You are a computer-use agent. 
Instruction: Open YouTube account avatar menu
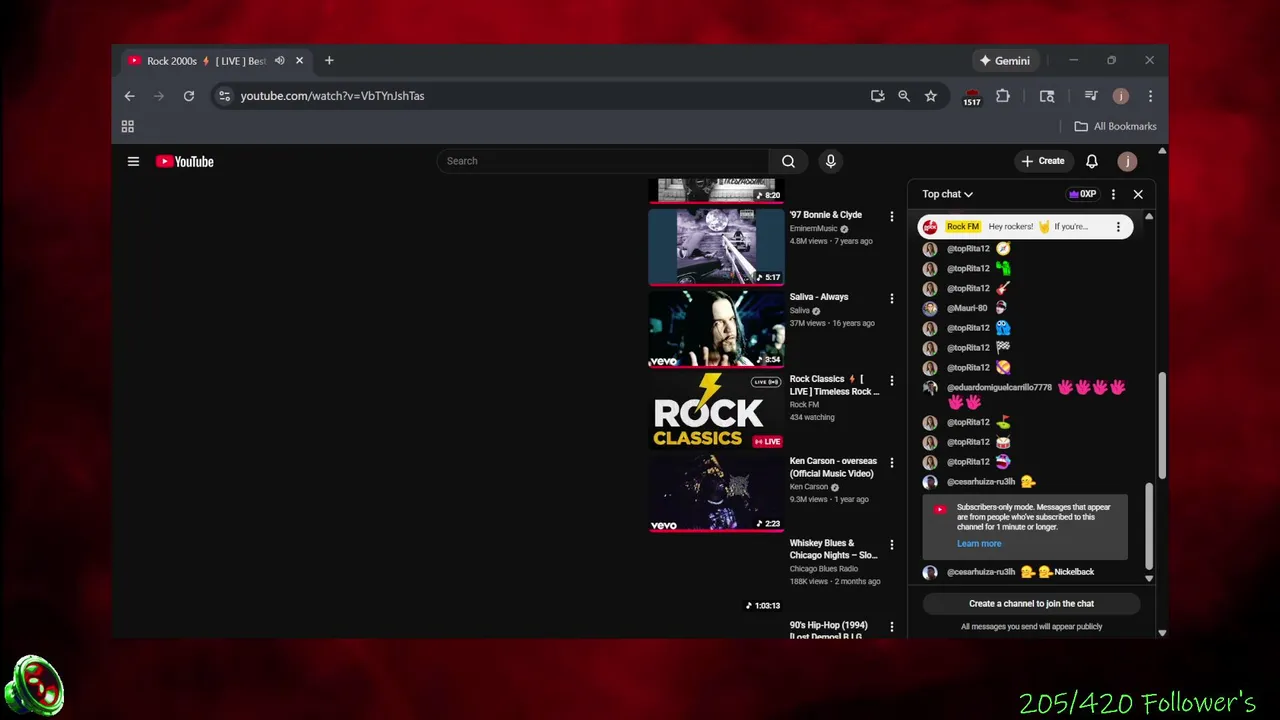point(1127,161)
